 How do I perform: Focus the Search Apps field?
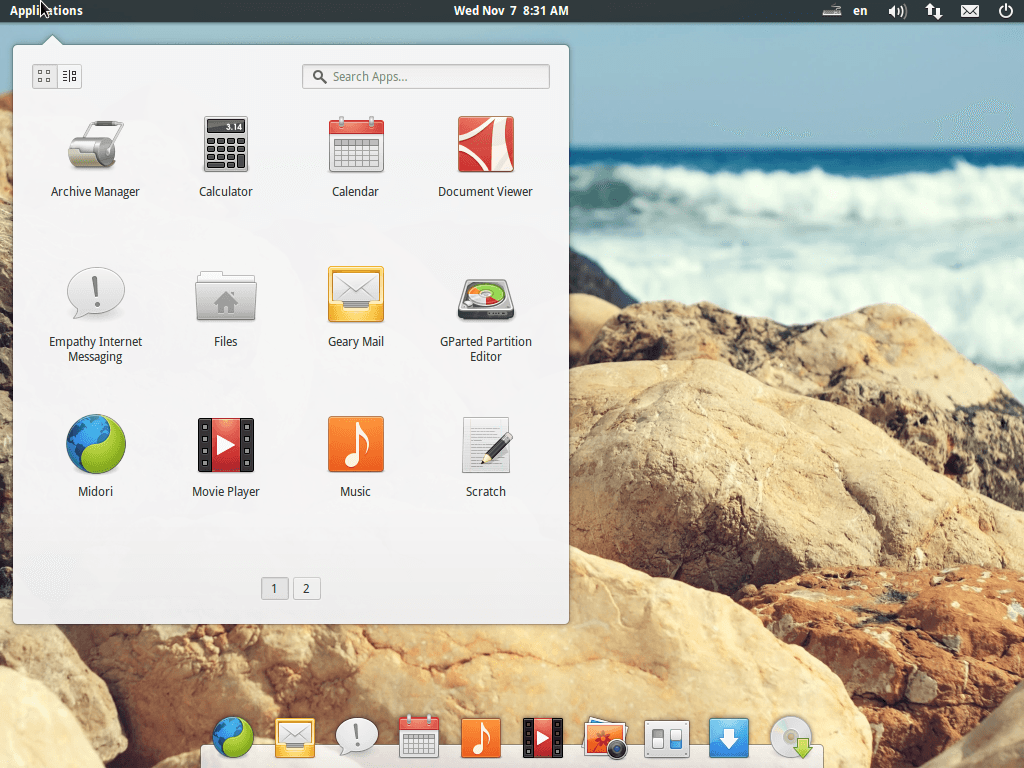click(x=426, y=76)
